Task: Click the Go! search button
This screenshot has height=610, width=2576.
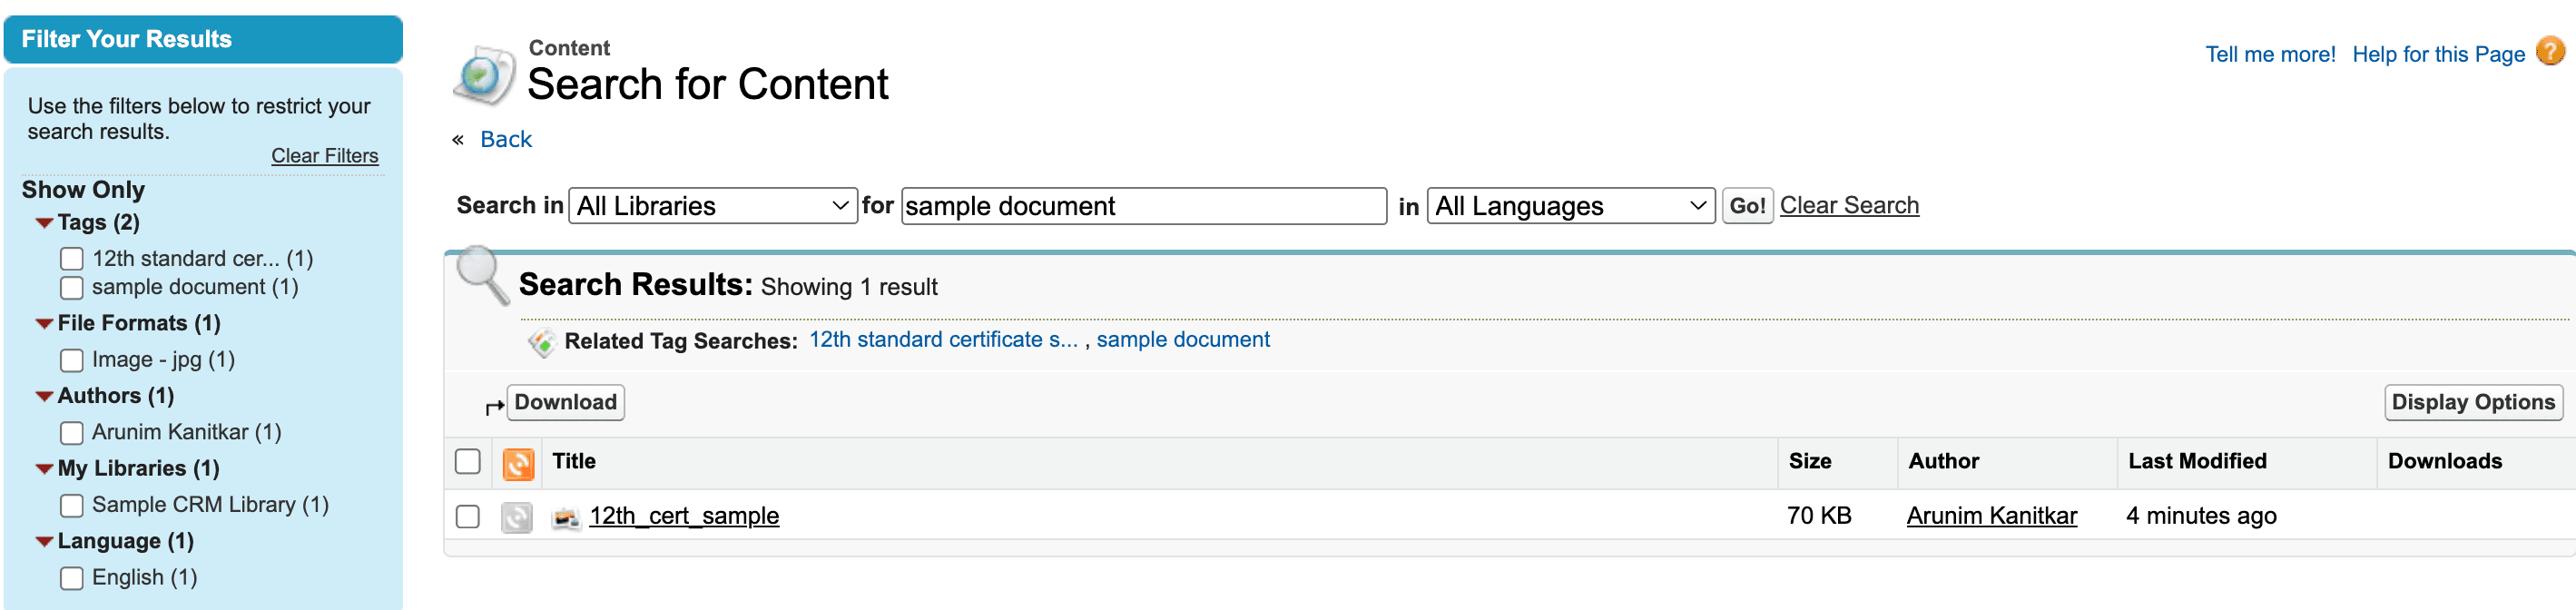Action: [x=1747, y=206]
